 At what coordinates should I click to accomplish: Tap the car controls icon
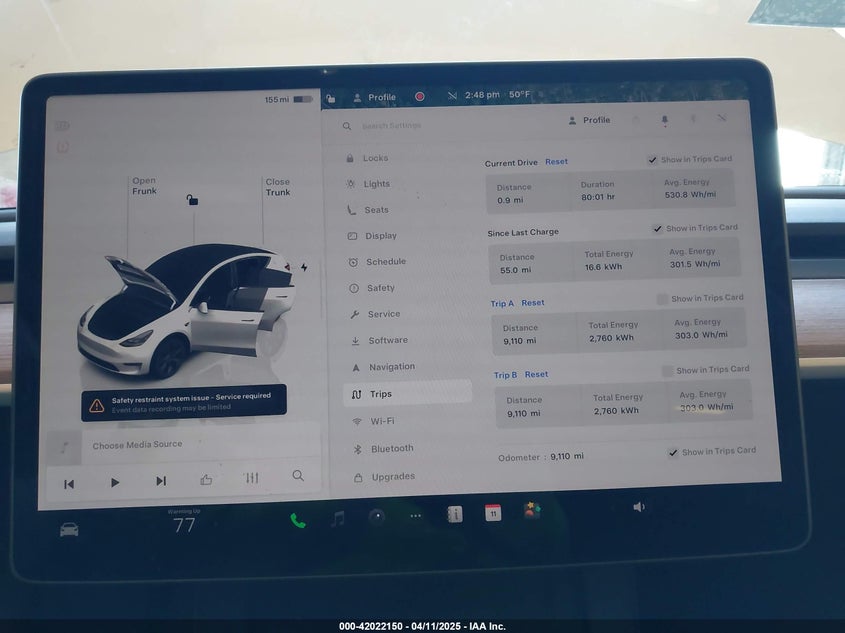(x=69, y=529)
